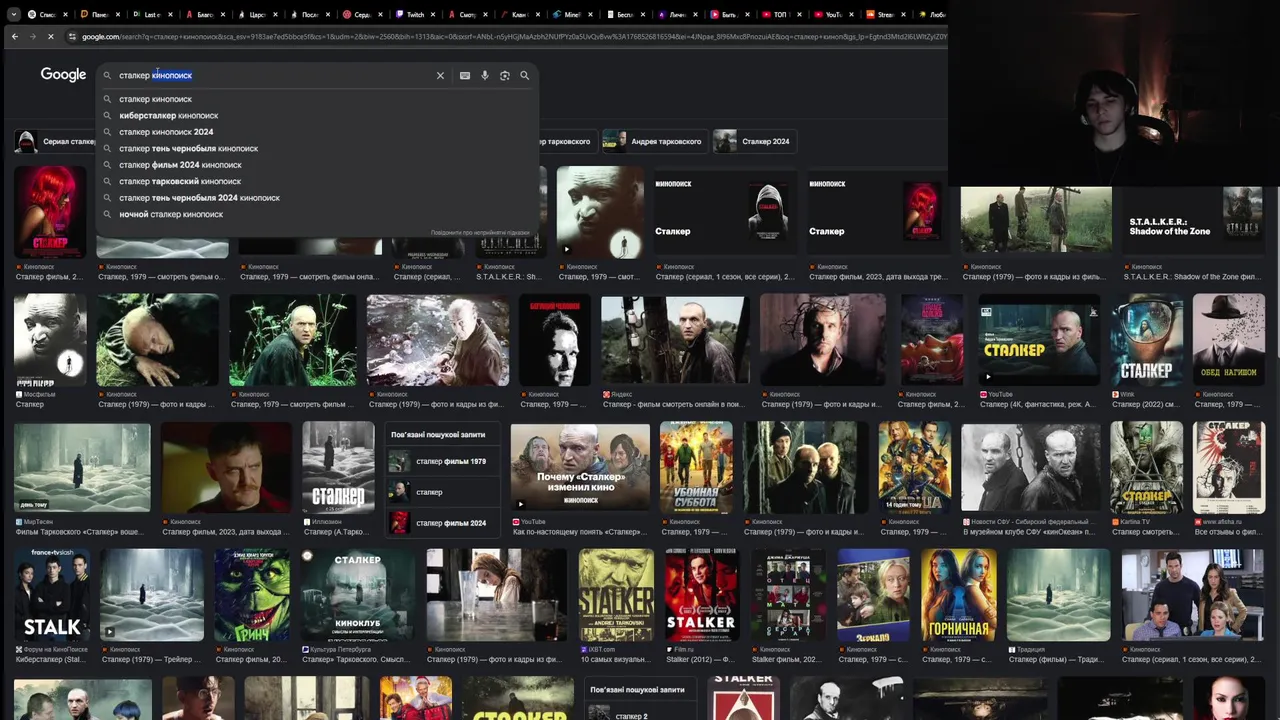The height and width of the screenshot is (720, 1280).
Task: Open the 'Горничная' poster thumbnail
Action: pyautogui.click(x=958, y=595)
